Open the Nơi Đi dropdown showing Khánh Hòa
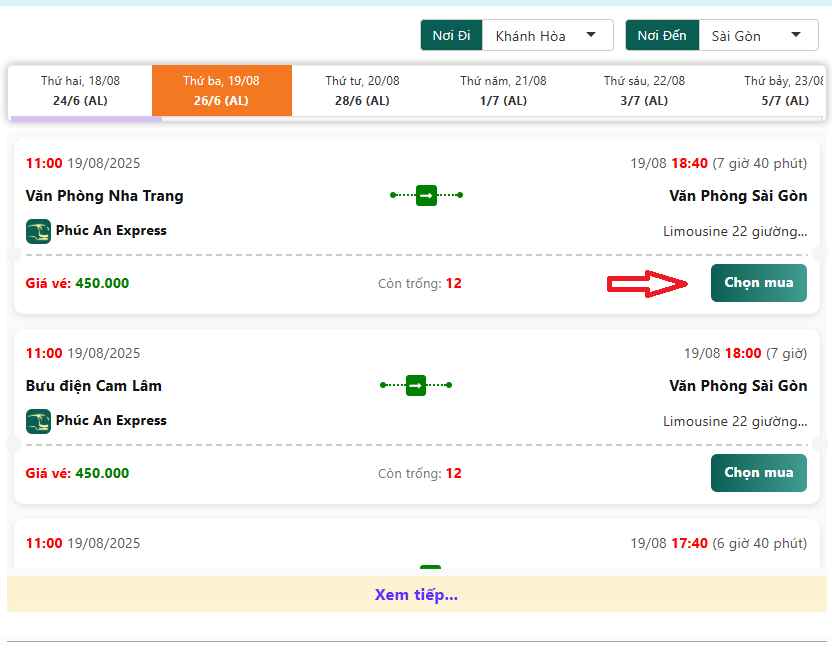The width and height of the screenshot is (832, 664). click(547, 36)
